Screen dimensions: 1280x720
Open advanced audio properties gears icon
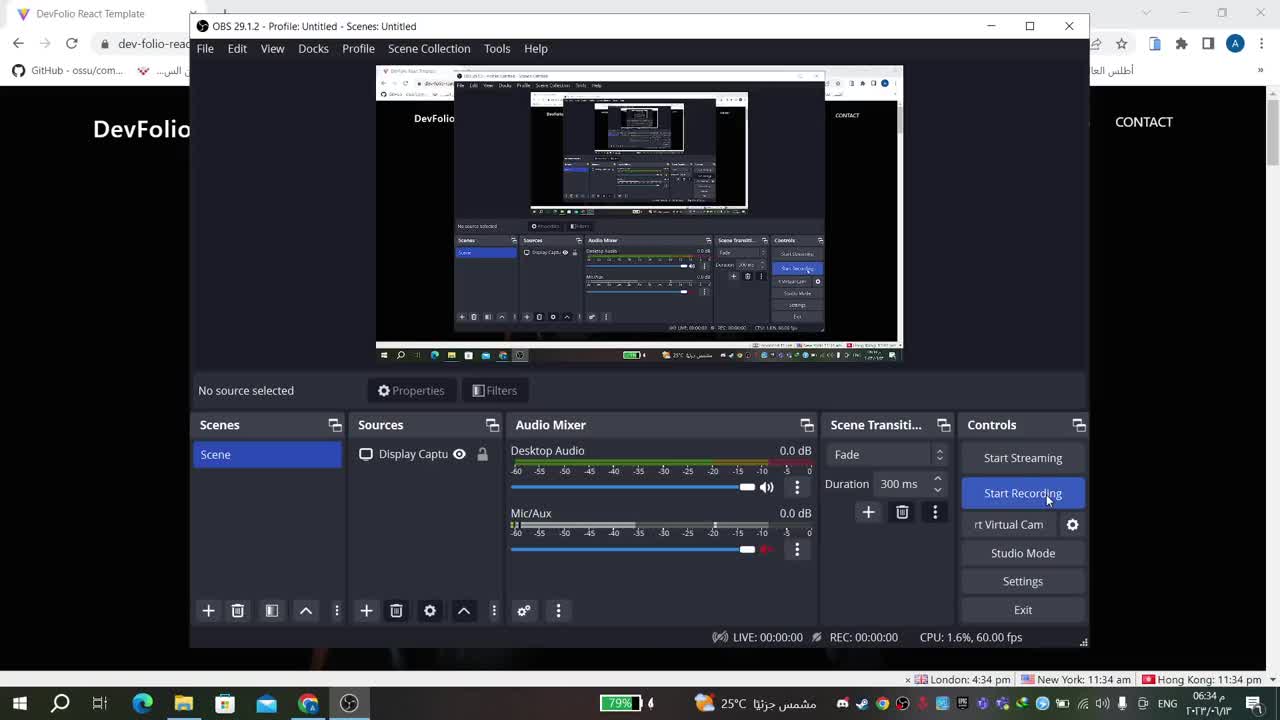click(x=523, y=611)
